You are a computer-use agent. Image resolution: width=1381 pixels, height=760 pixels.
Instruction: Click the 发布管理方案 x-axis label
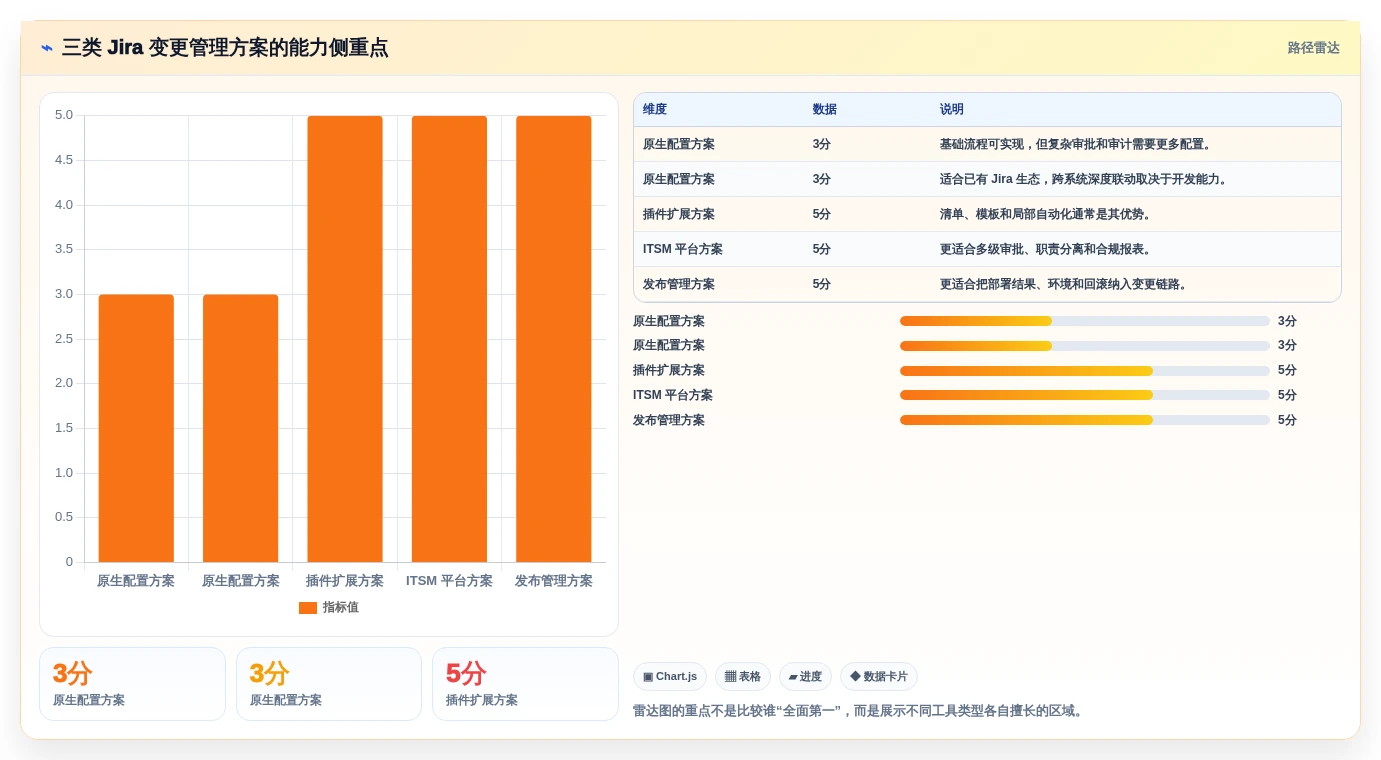554,581
